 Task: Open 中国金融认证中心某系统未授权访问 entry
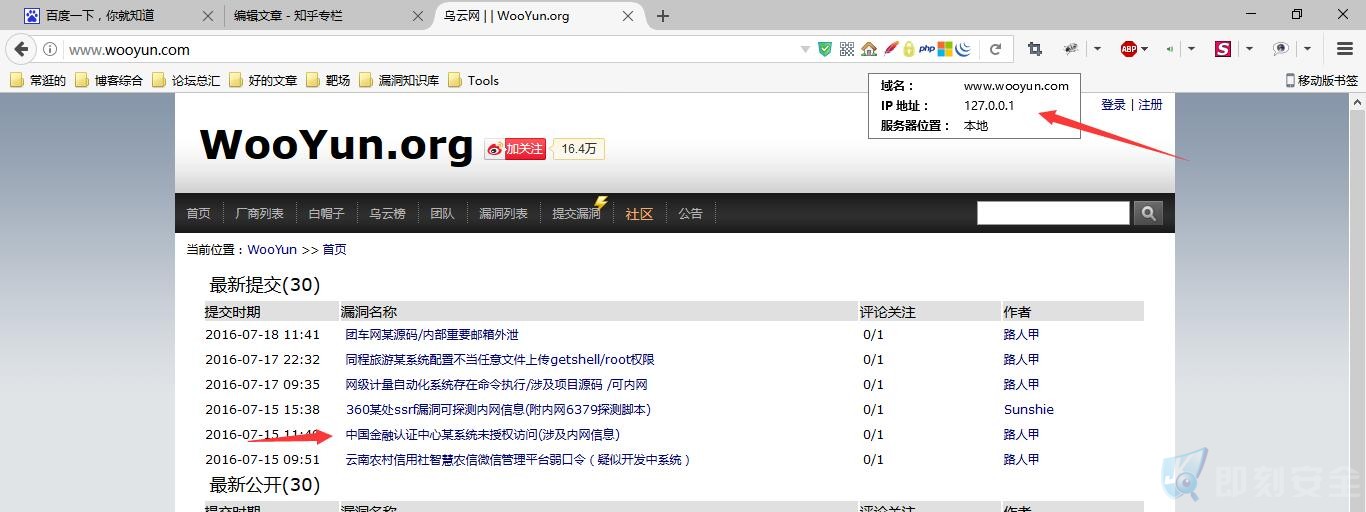(x=483, y=434)
